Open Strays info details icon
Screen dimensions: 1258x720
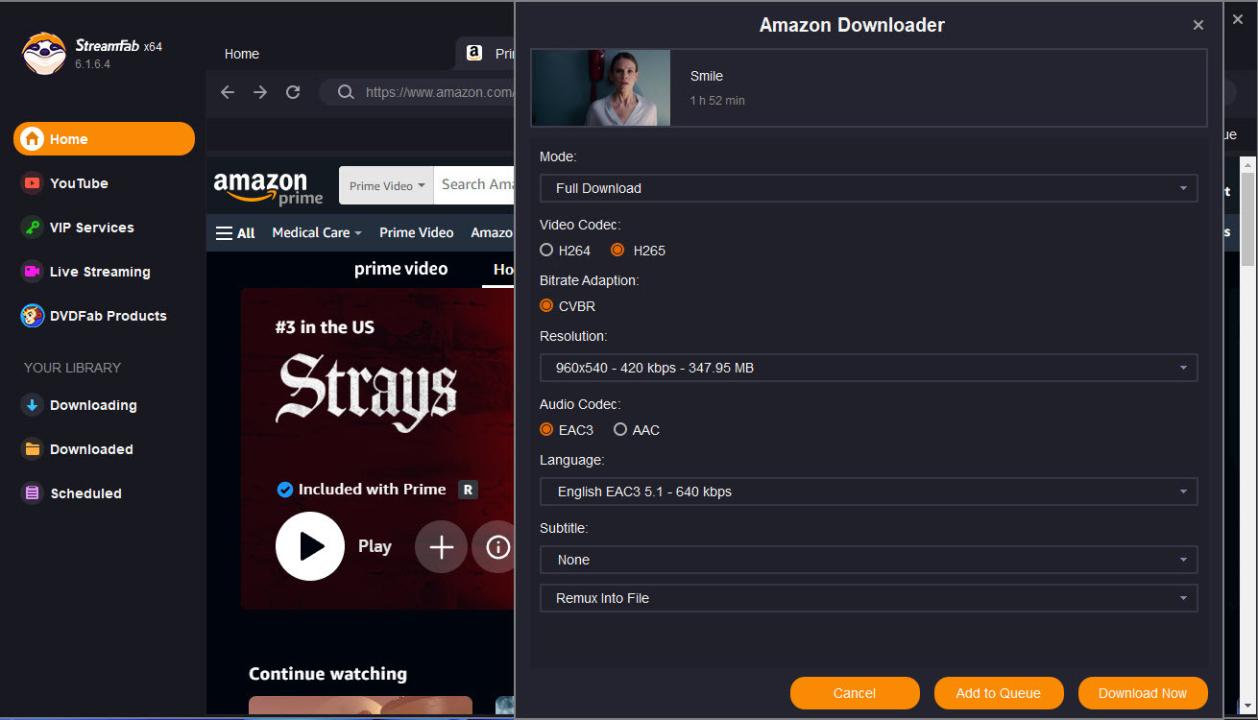point(497,547)
